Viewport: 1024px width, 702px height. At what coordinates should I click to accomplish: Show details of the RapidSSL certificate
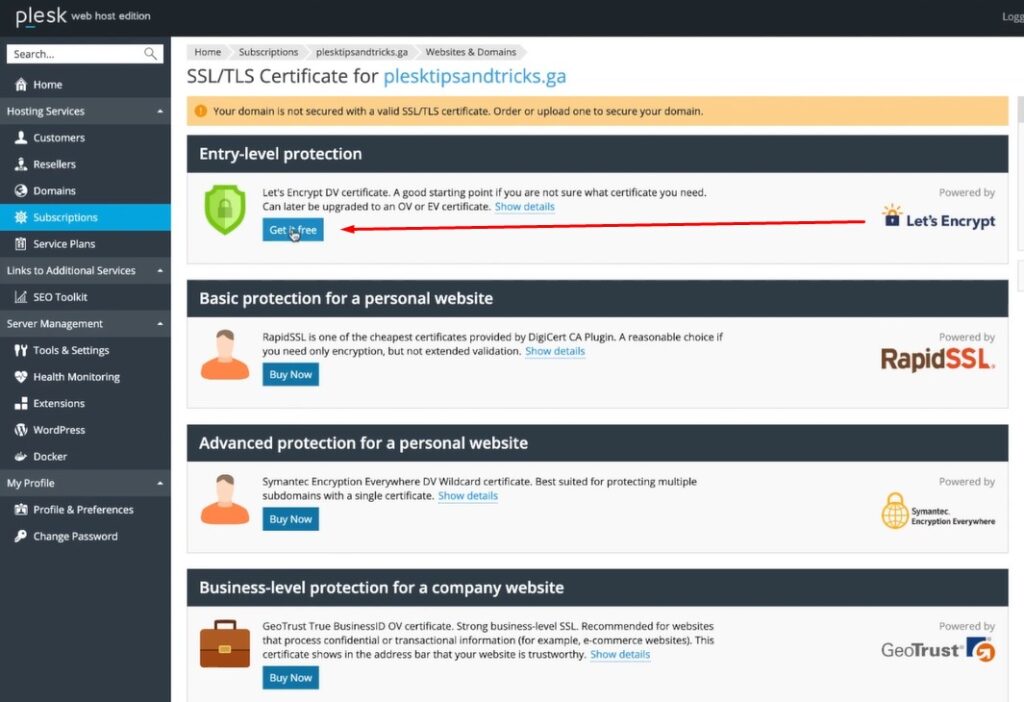(x=555, y=351)
